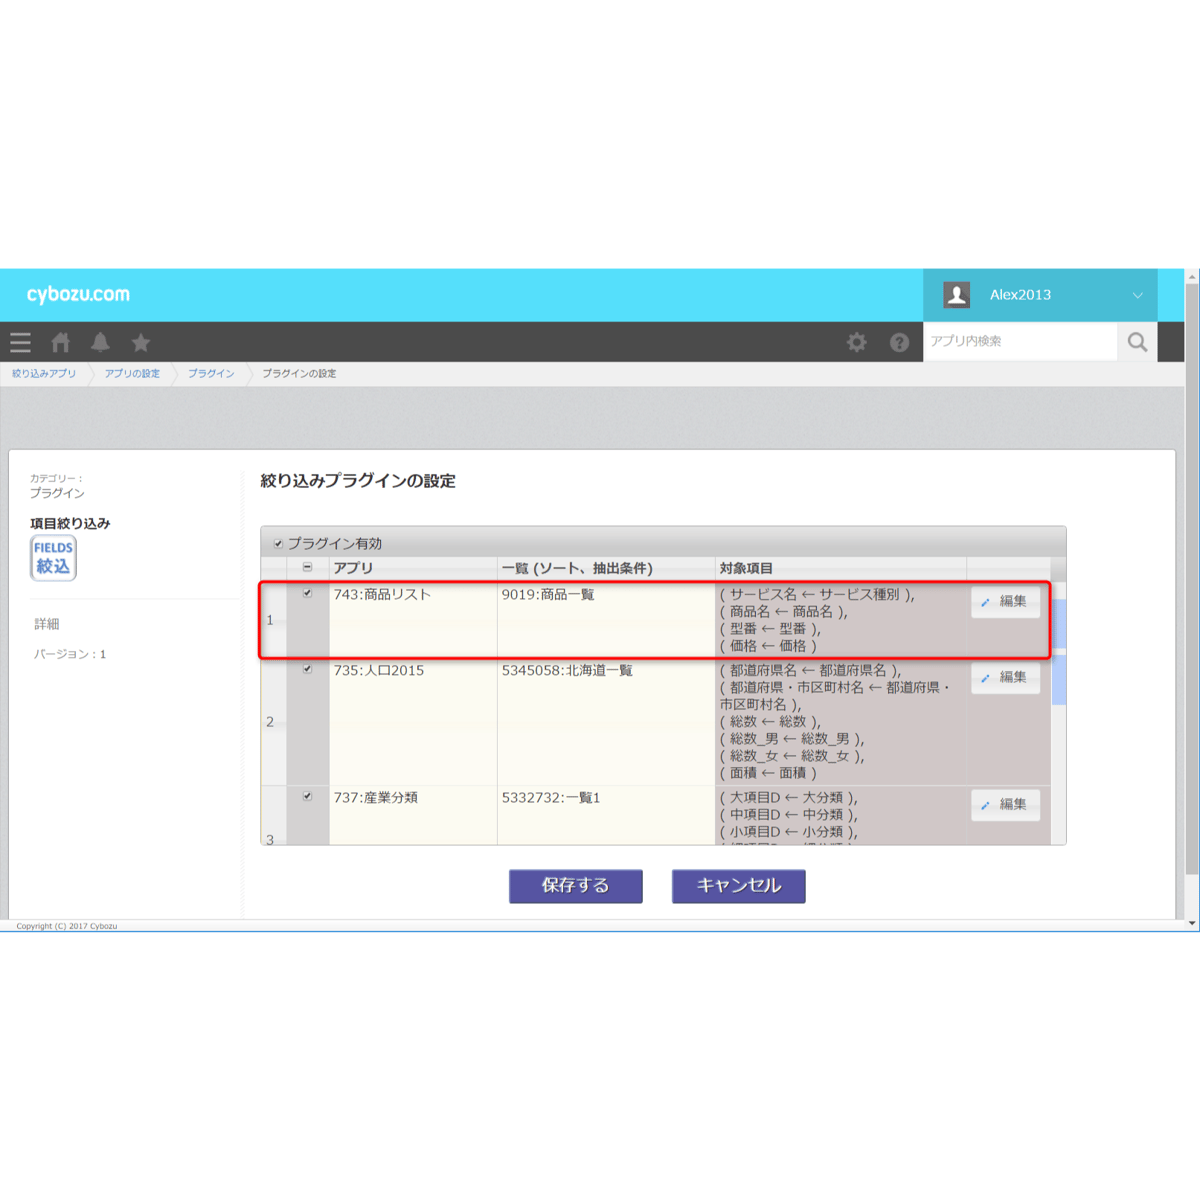Click the プラグインの設定 breadcrumb text
This screenshot has width=1200, height=1200.
point(299,374)
